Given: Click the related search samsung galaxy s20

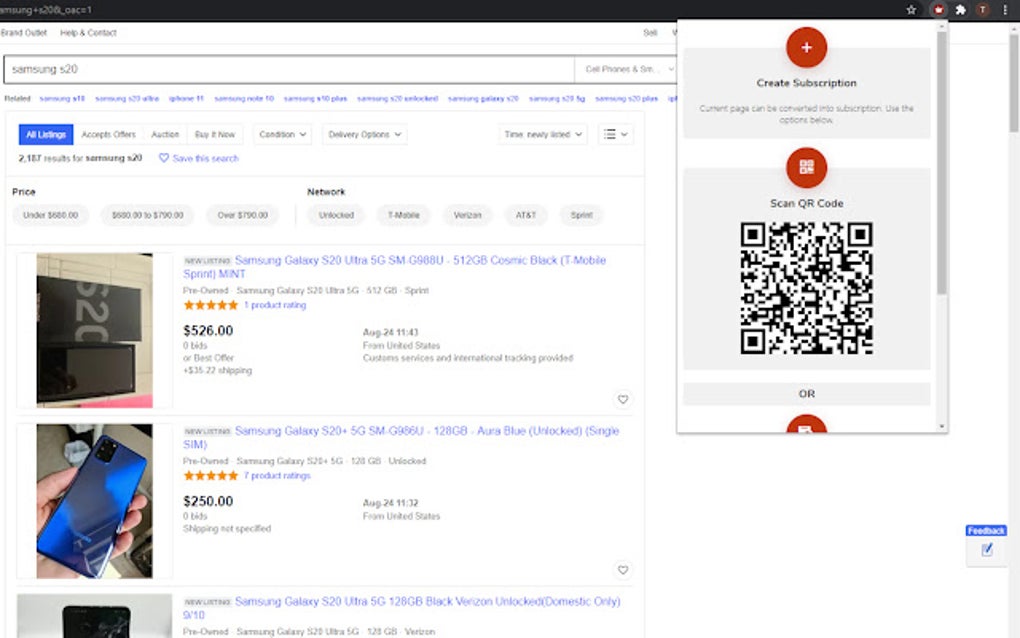Looking at the screenshot, I should click(483, 99).
